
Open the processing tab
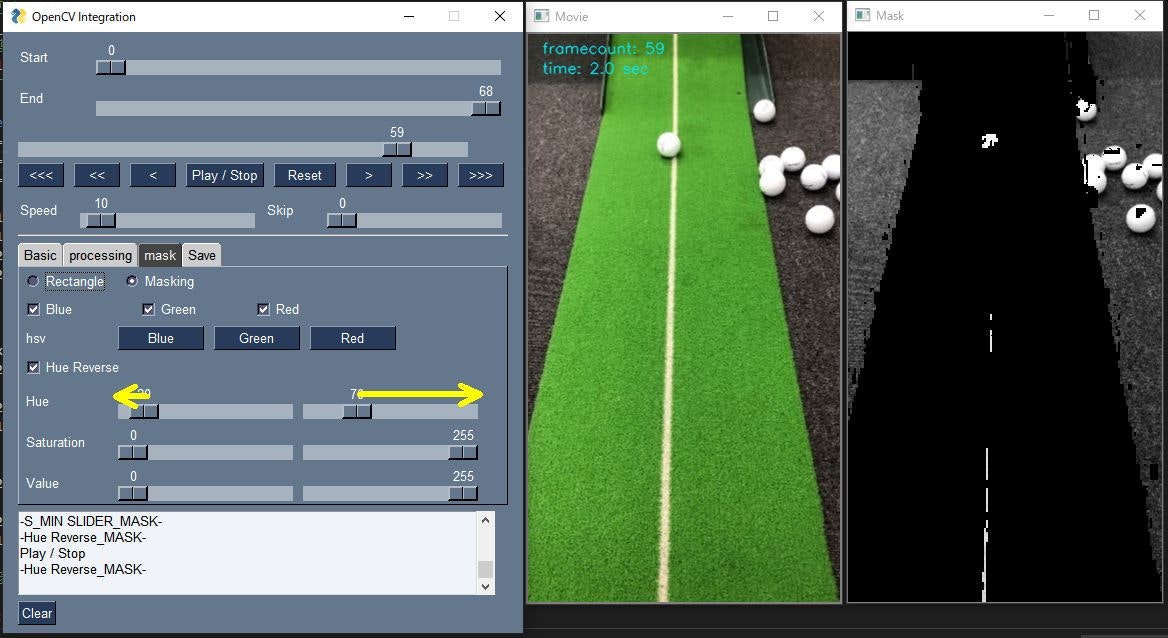[100, 255]
